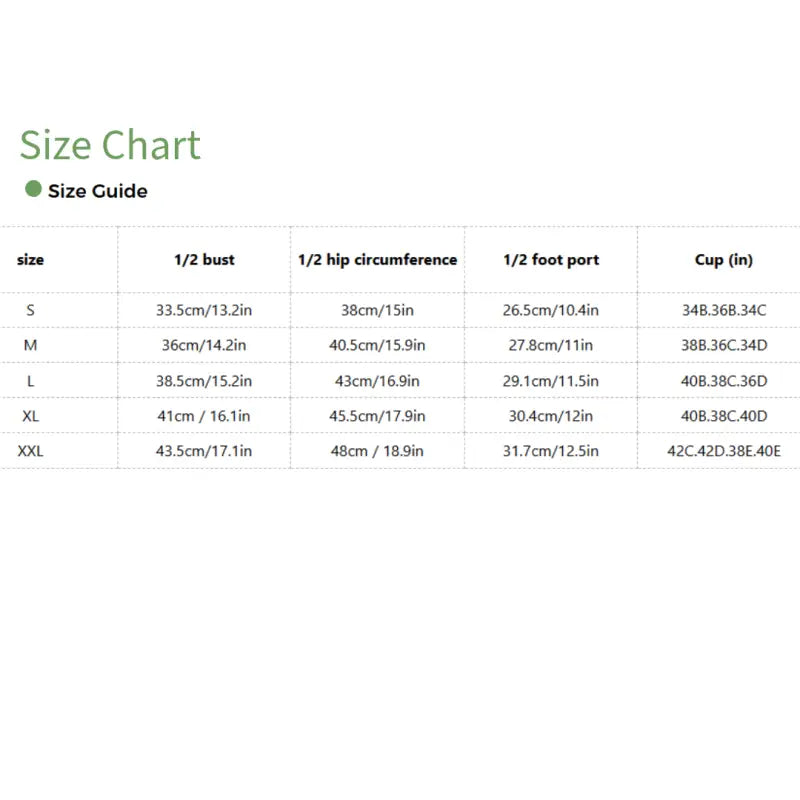Click the 40.5cm/15.9in hip cell

coord(377,345)
